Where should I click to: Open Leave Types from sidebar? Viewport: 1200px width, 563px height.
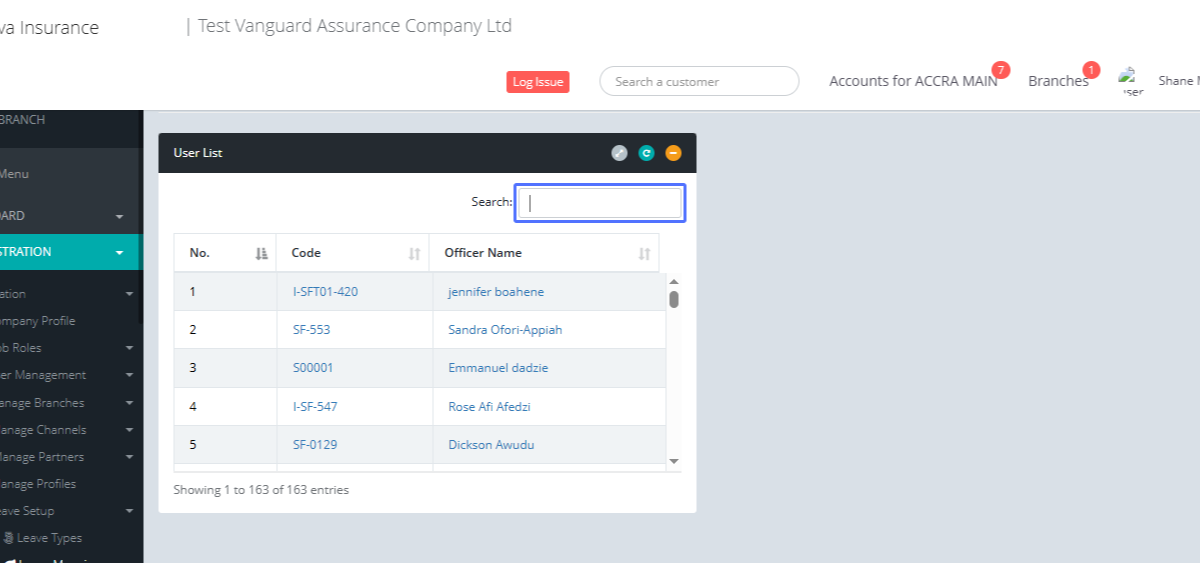click(49, 538)
